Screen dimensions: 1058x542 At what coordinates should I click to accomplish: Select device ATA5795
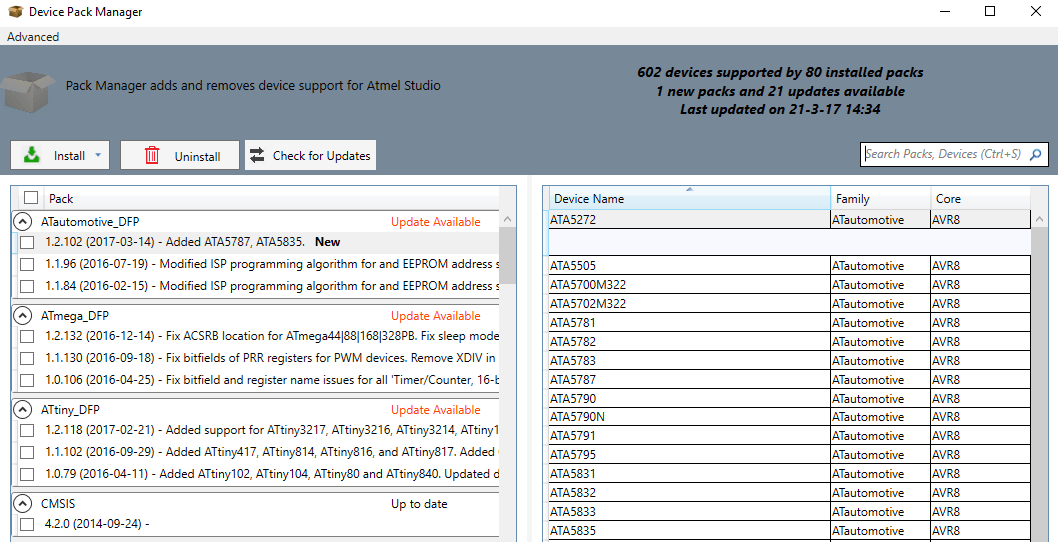tap(789, 454)
